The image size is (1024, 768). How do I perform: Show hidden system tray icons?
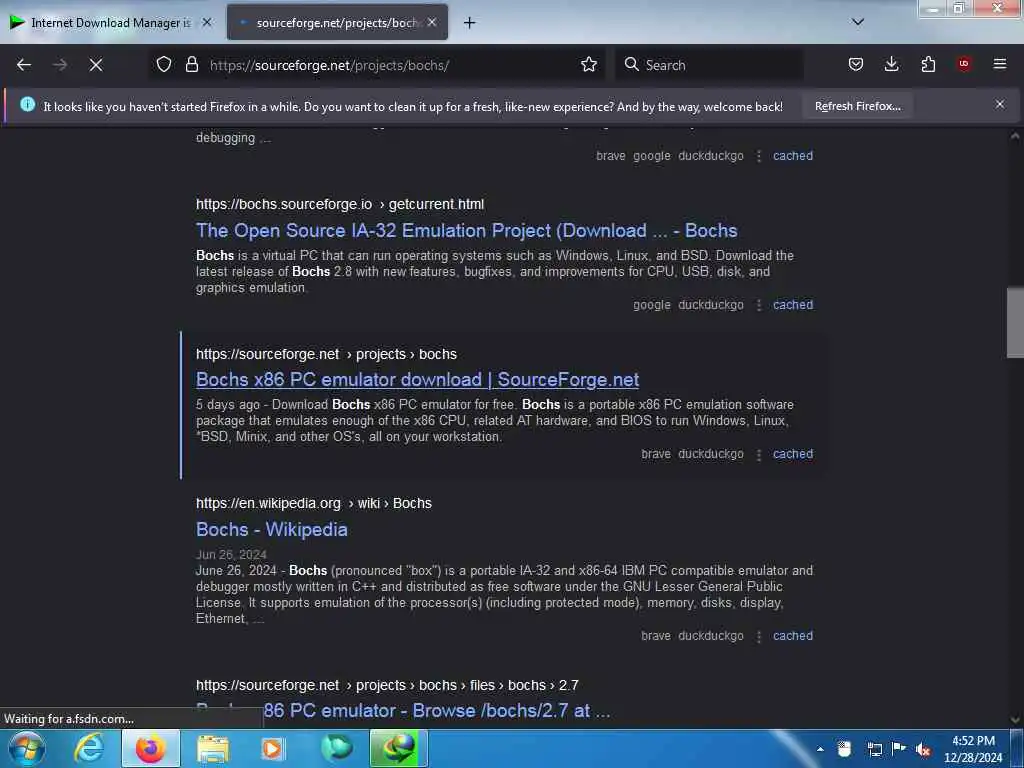(820, 749)
